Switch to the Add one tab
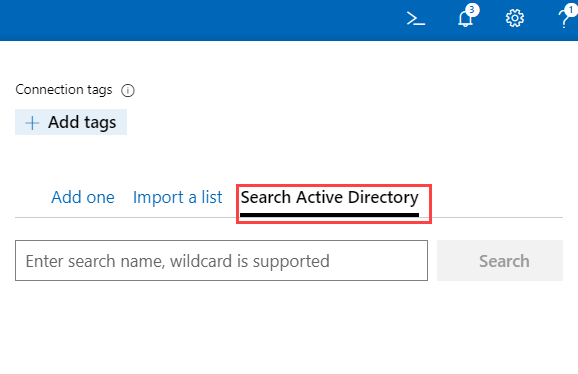This screenshot has width=578, height=374. 83,197
